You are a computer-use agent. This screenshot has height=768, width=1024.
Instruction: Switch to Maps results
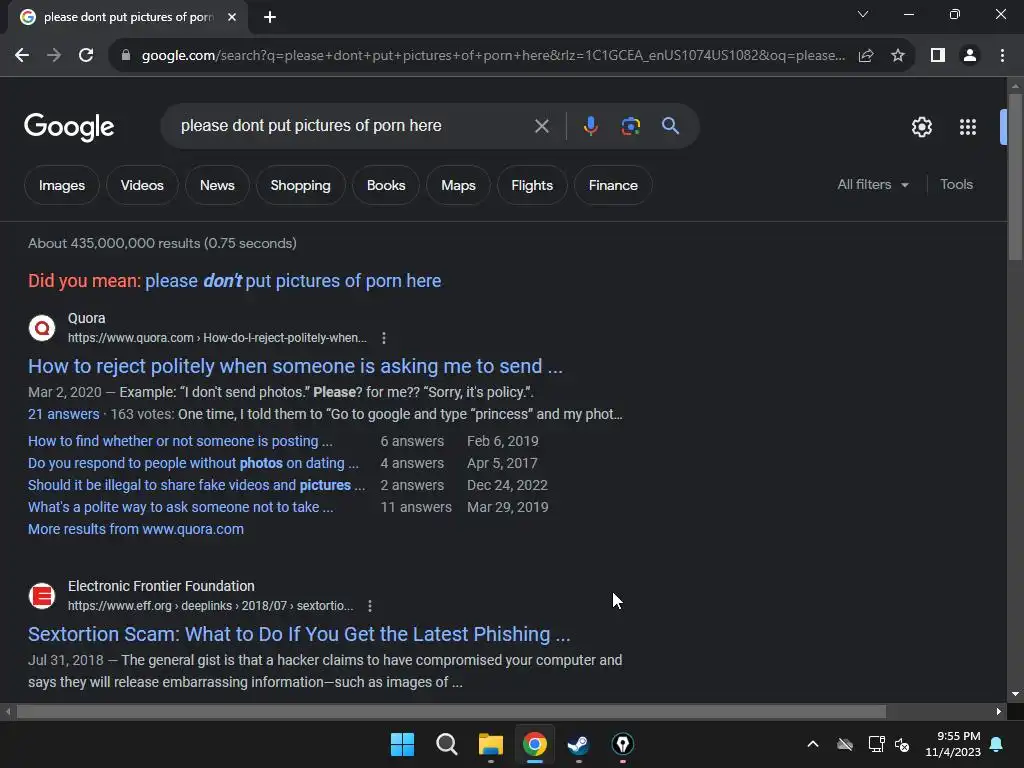point(458,185)
